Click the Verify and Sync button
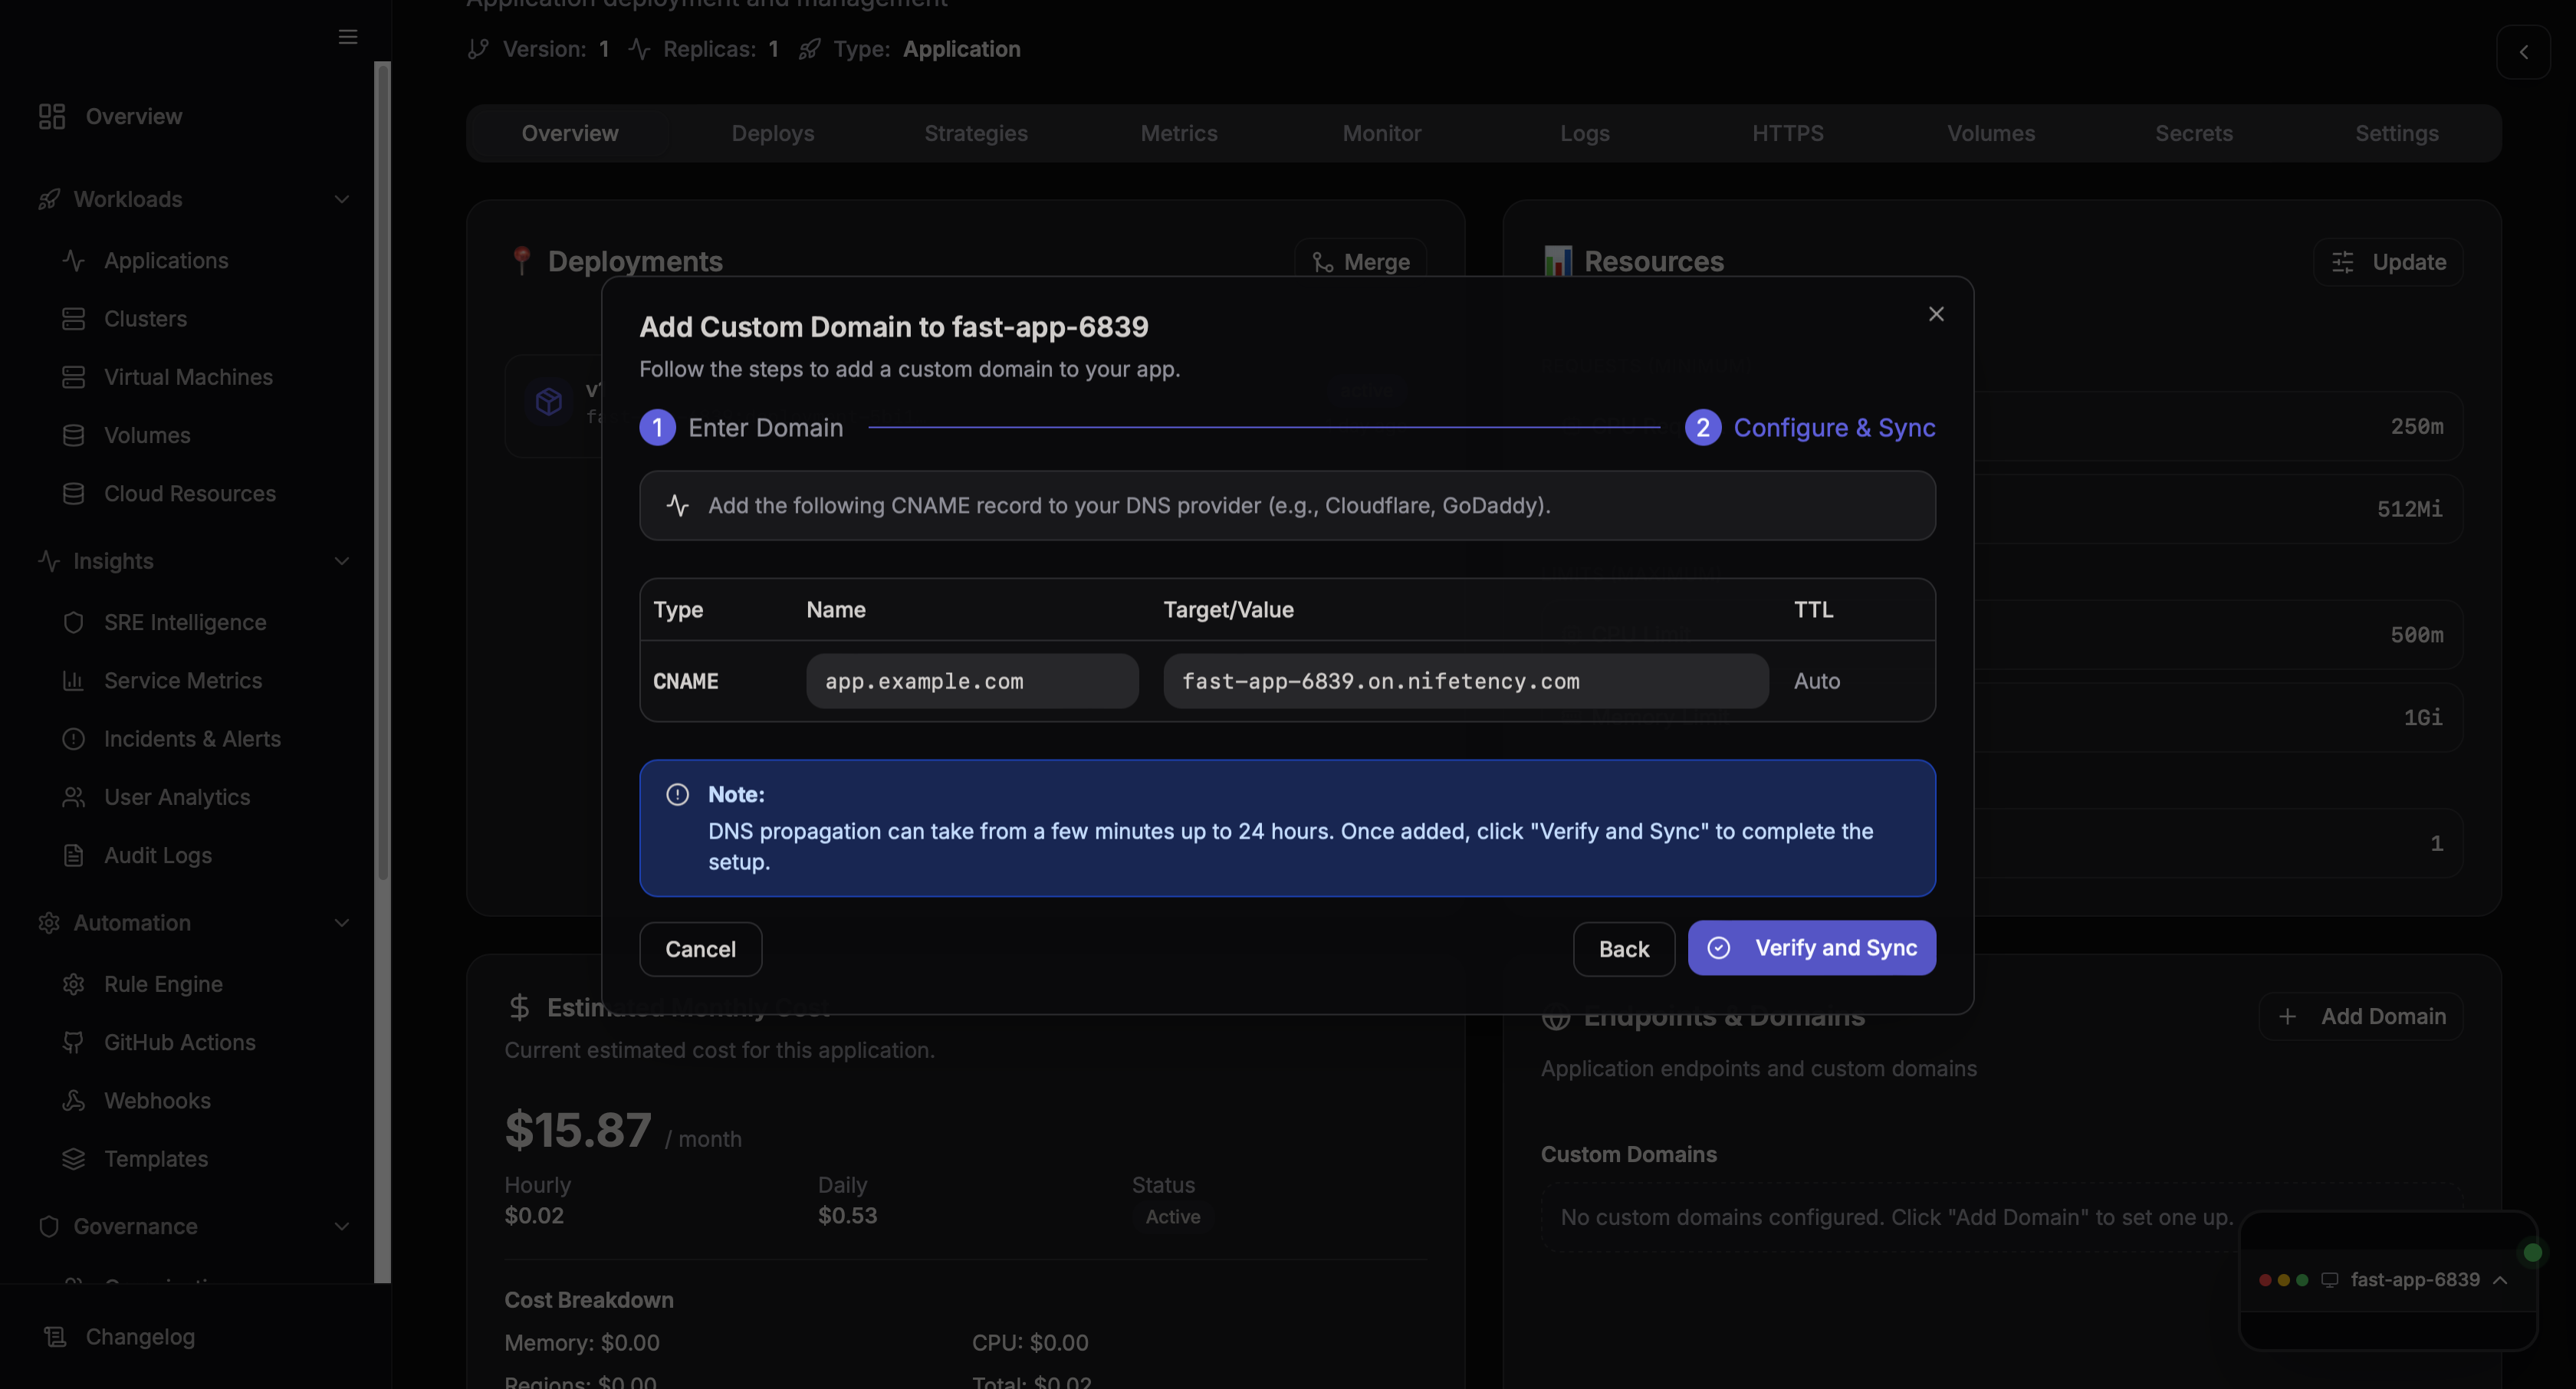The height and width of the screenshot is (1389, 2576). coord(1811,948)
